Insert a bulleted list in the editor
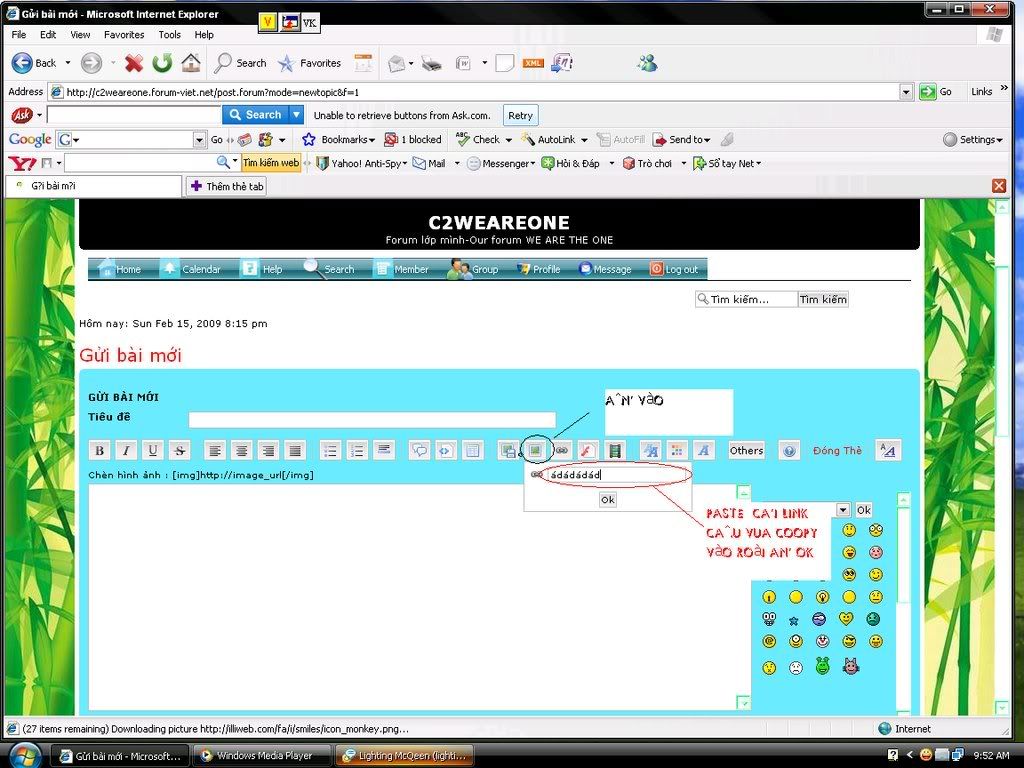The width and height of the screenshot is (1024, 768). (330, 450)
